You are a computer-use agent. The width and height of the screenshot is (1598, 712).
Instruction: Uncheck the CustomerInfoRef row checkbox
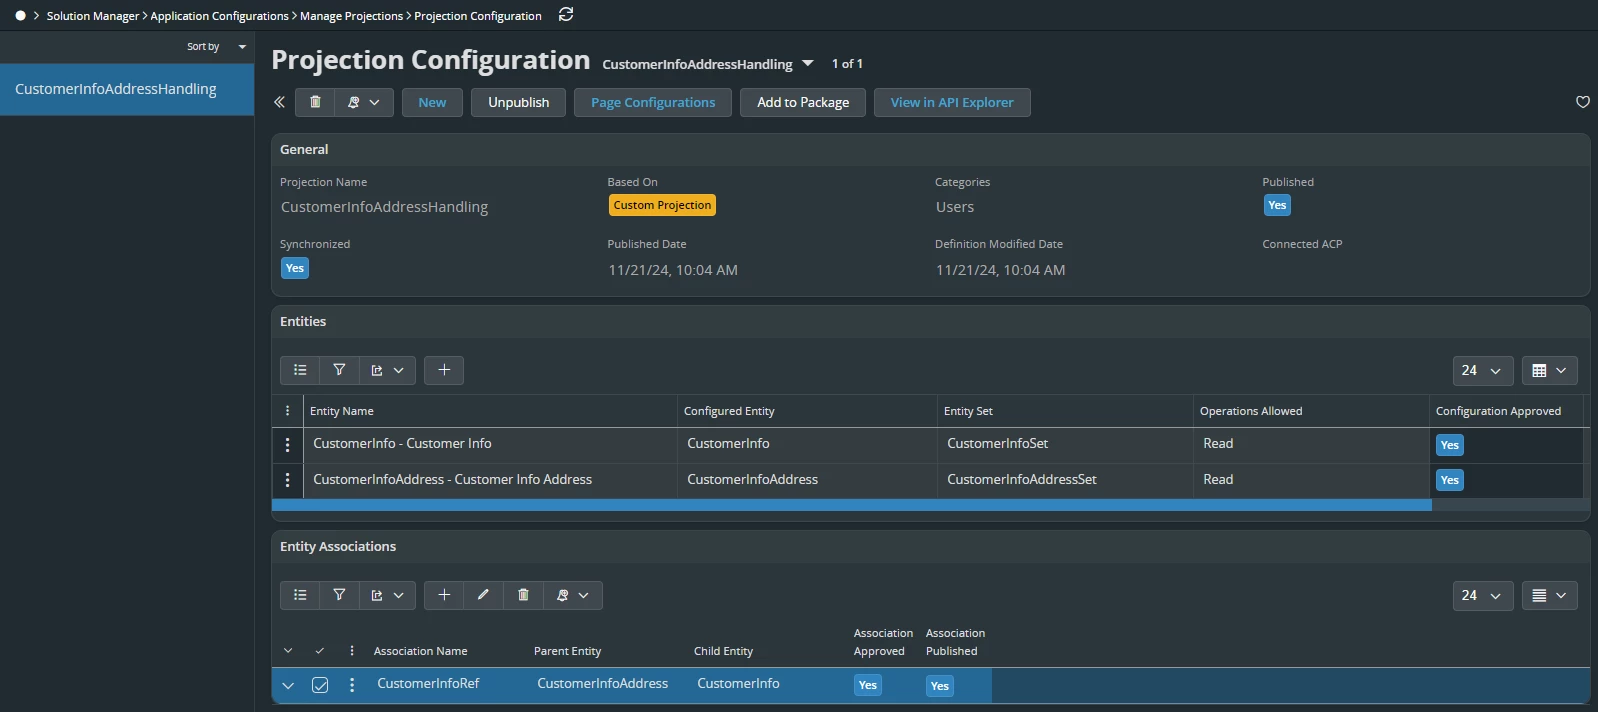pos(320,685)
